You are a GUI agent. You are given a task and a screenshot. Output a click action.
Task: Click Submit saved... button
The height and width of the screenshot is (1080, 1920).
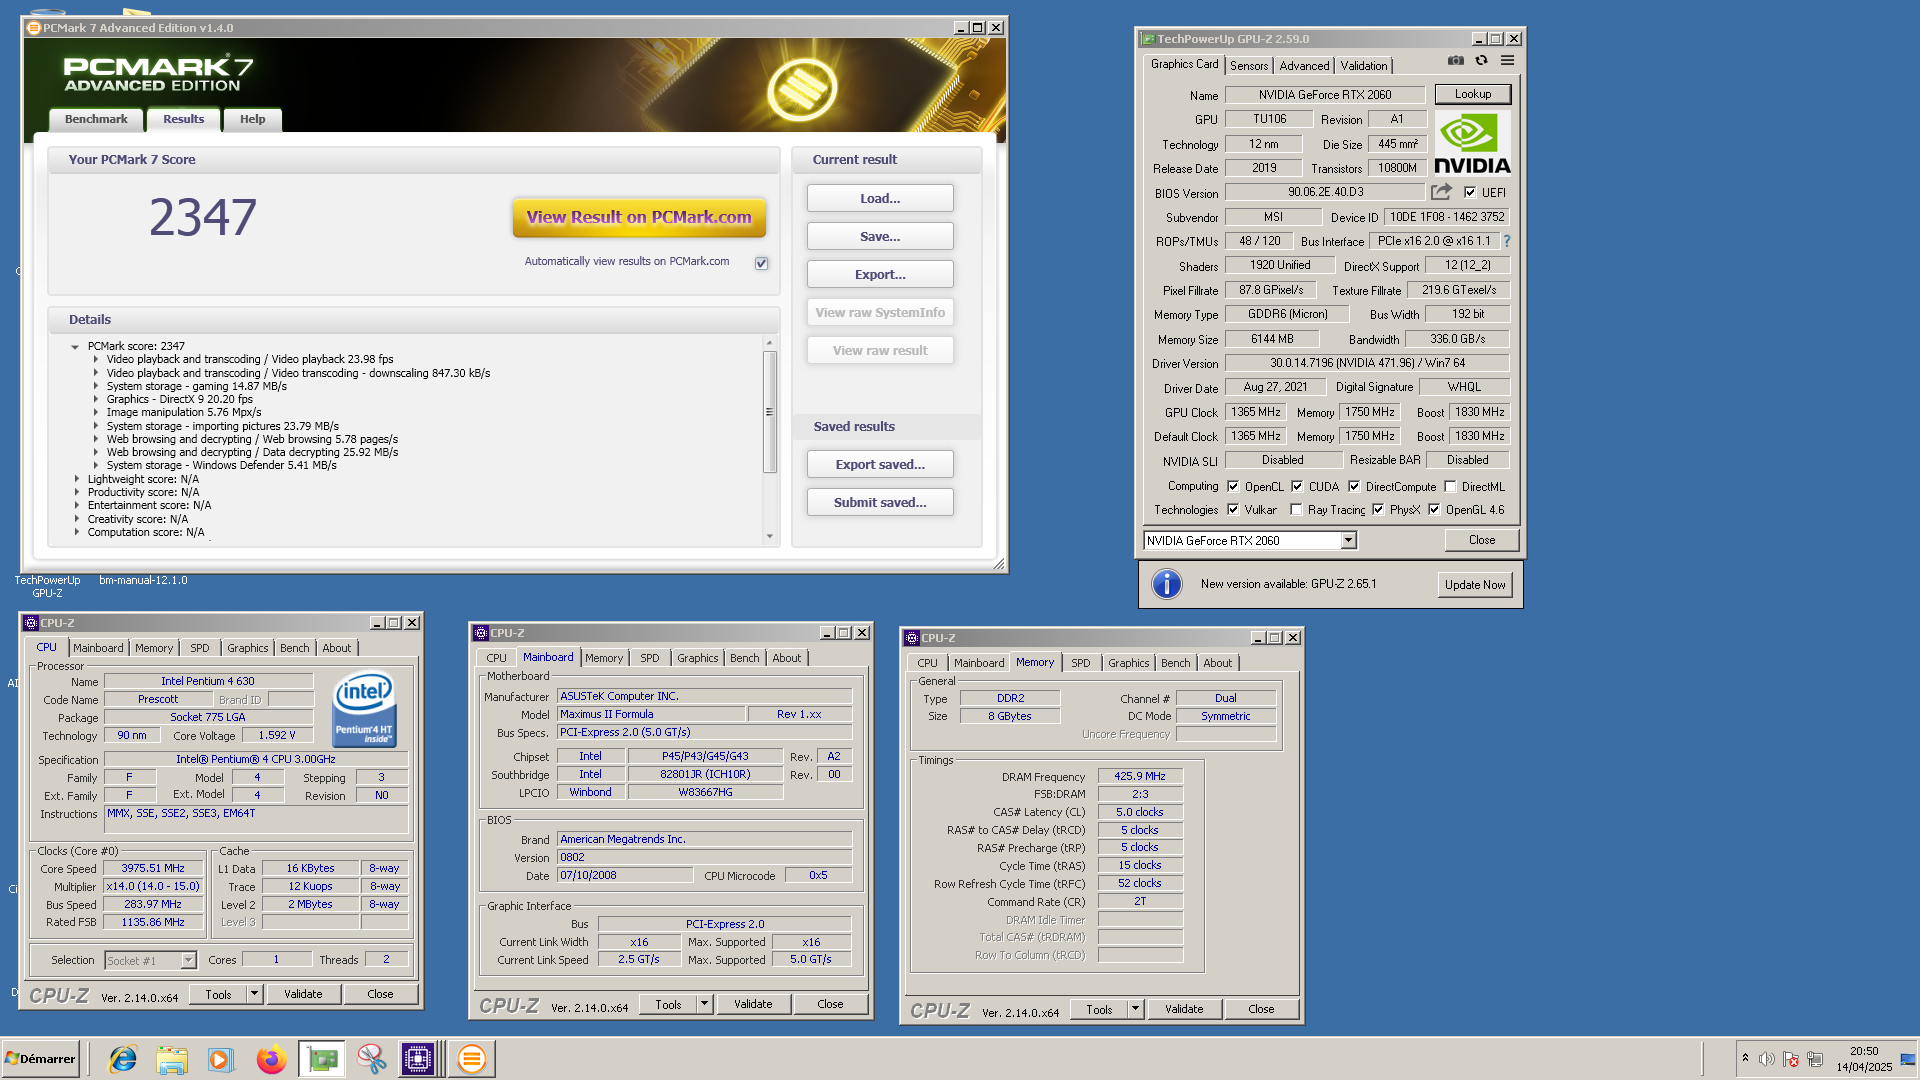pyautogui.click(x=880, y=502)
